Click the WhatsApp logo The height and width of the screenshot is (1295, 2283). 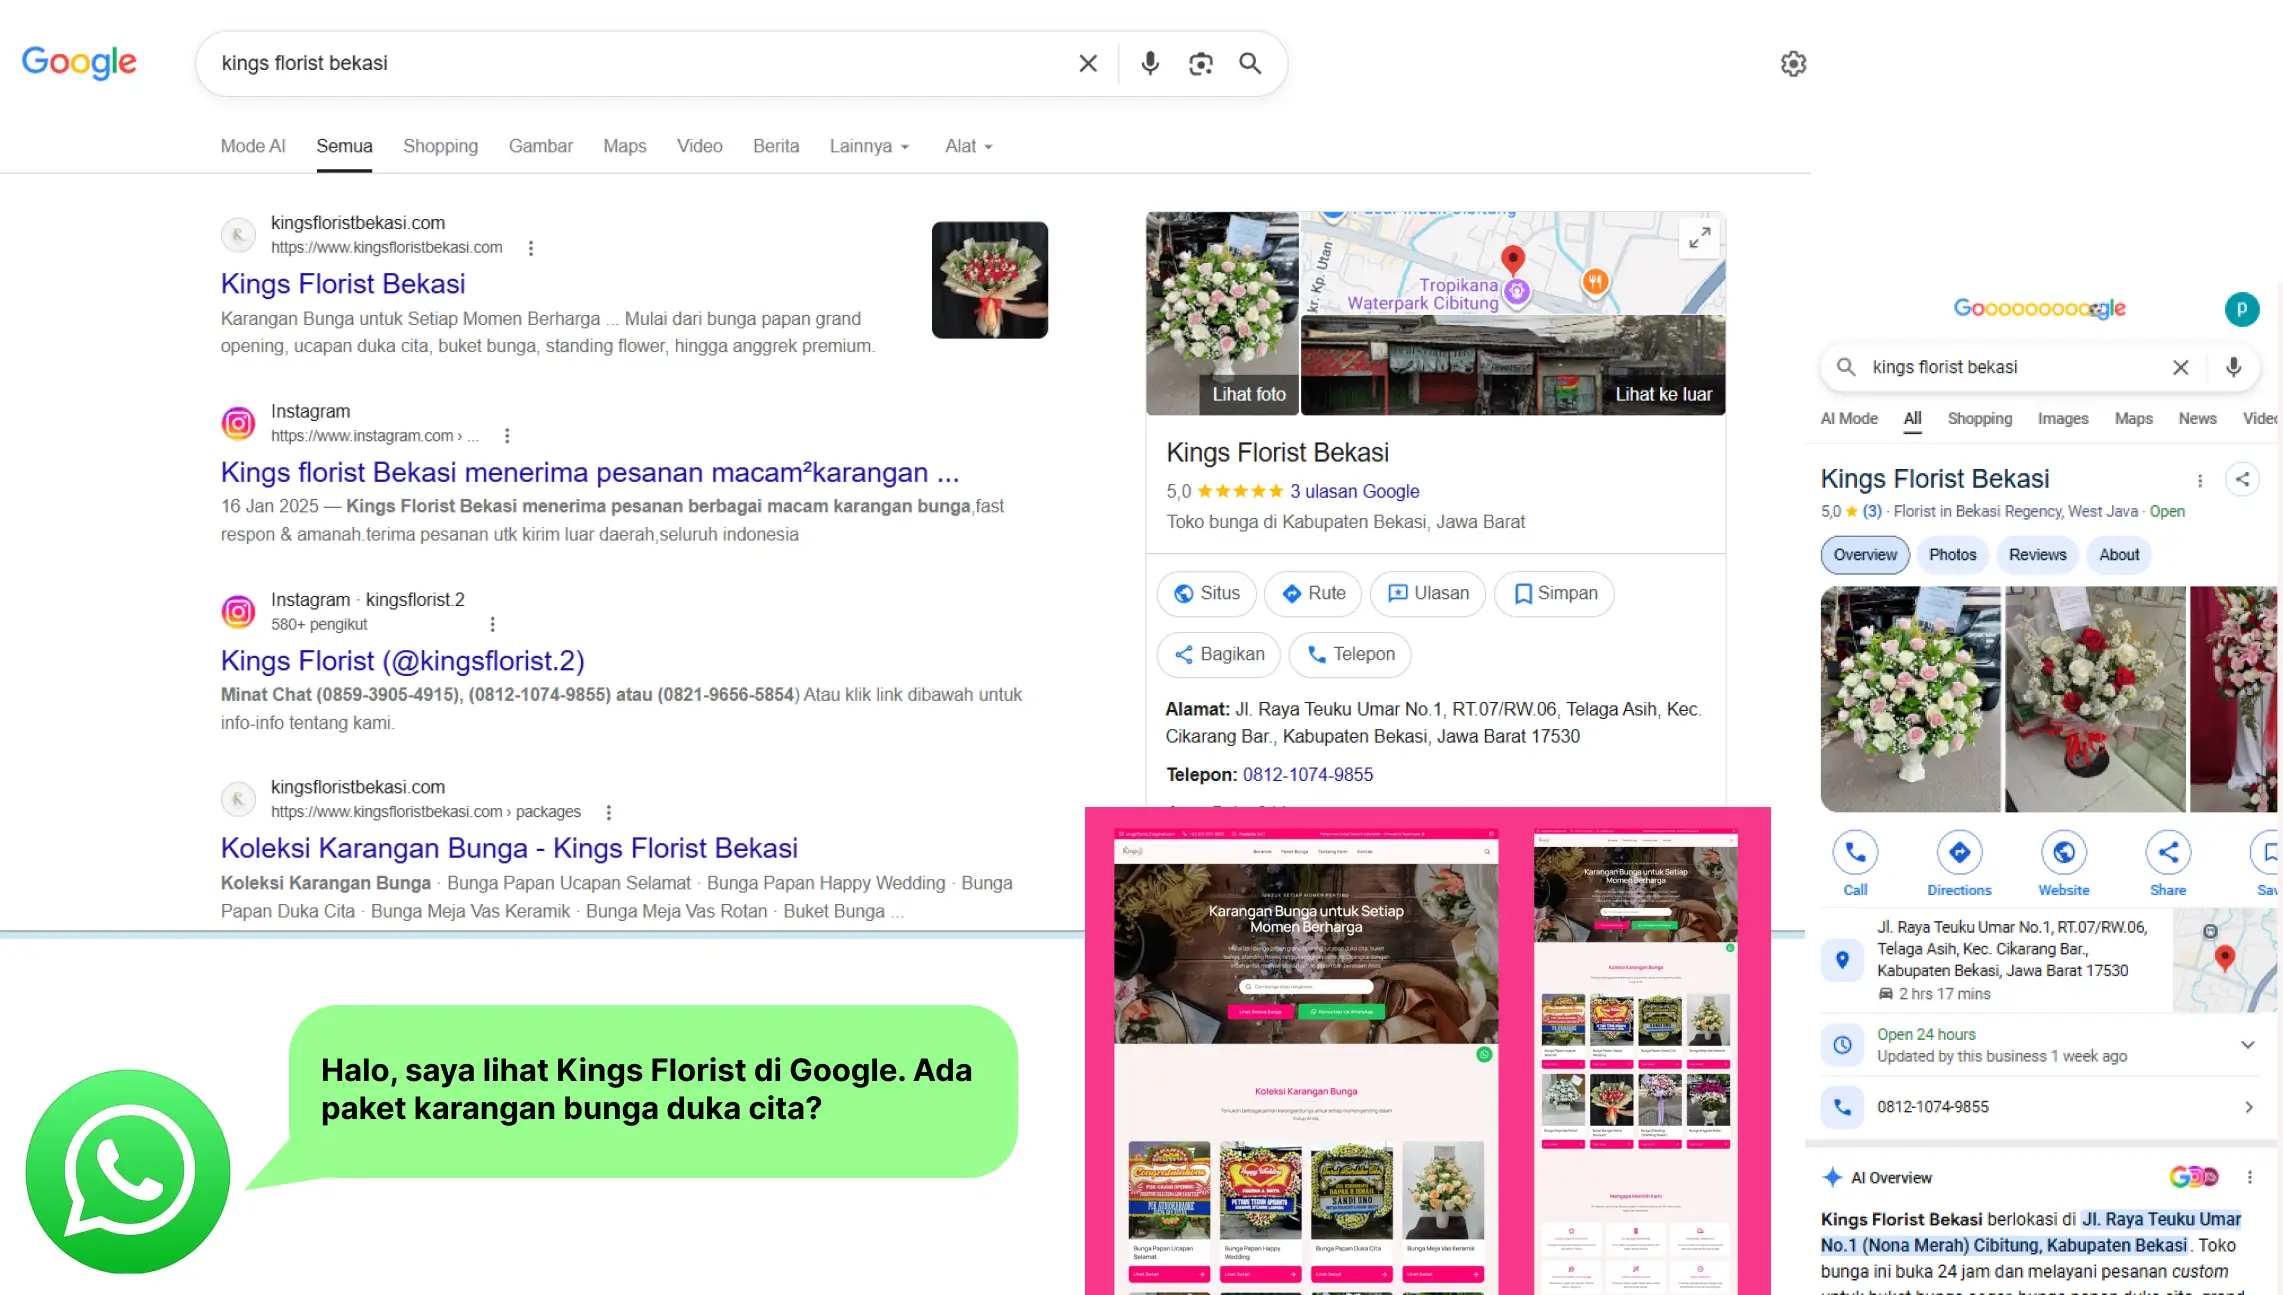point(128,1171)
